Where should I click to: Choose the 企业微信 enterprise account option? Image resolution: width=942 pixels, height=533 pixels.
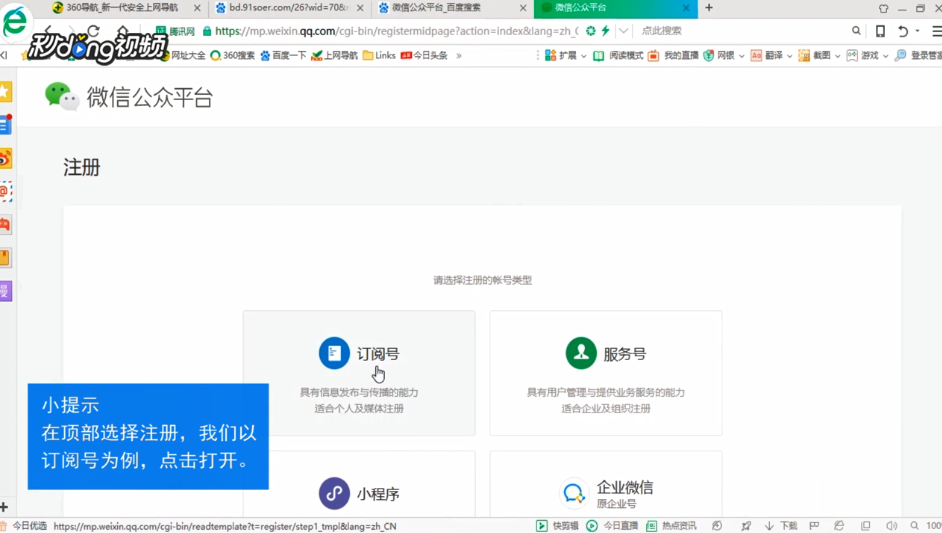click(606, 484)
